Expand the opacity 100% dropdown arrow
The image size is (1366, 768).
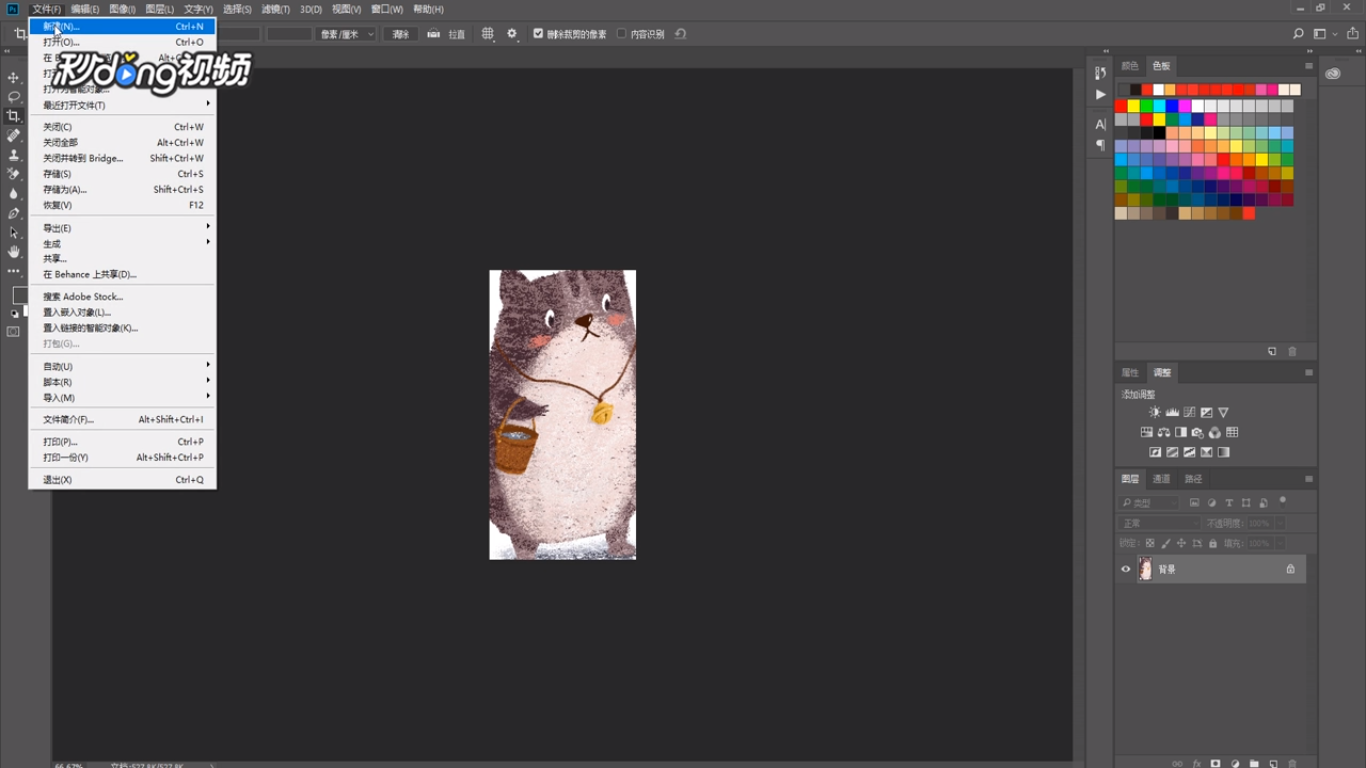pos(1280,523)
